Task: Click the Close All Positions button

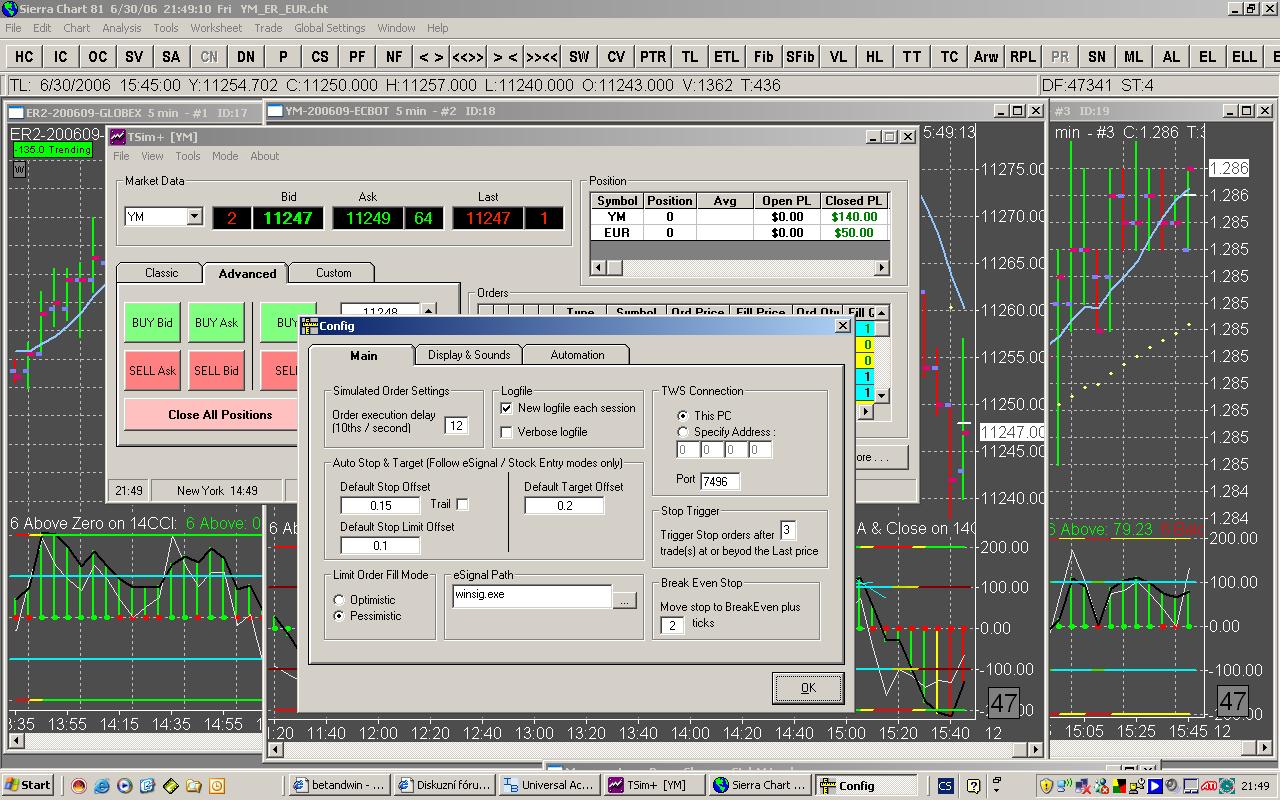Action: point(220,414)
